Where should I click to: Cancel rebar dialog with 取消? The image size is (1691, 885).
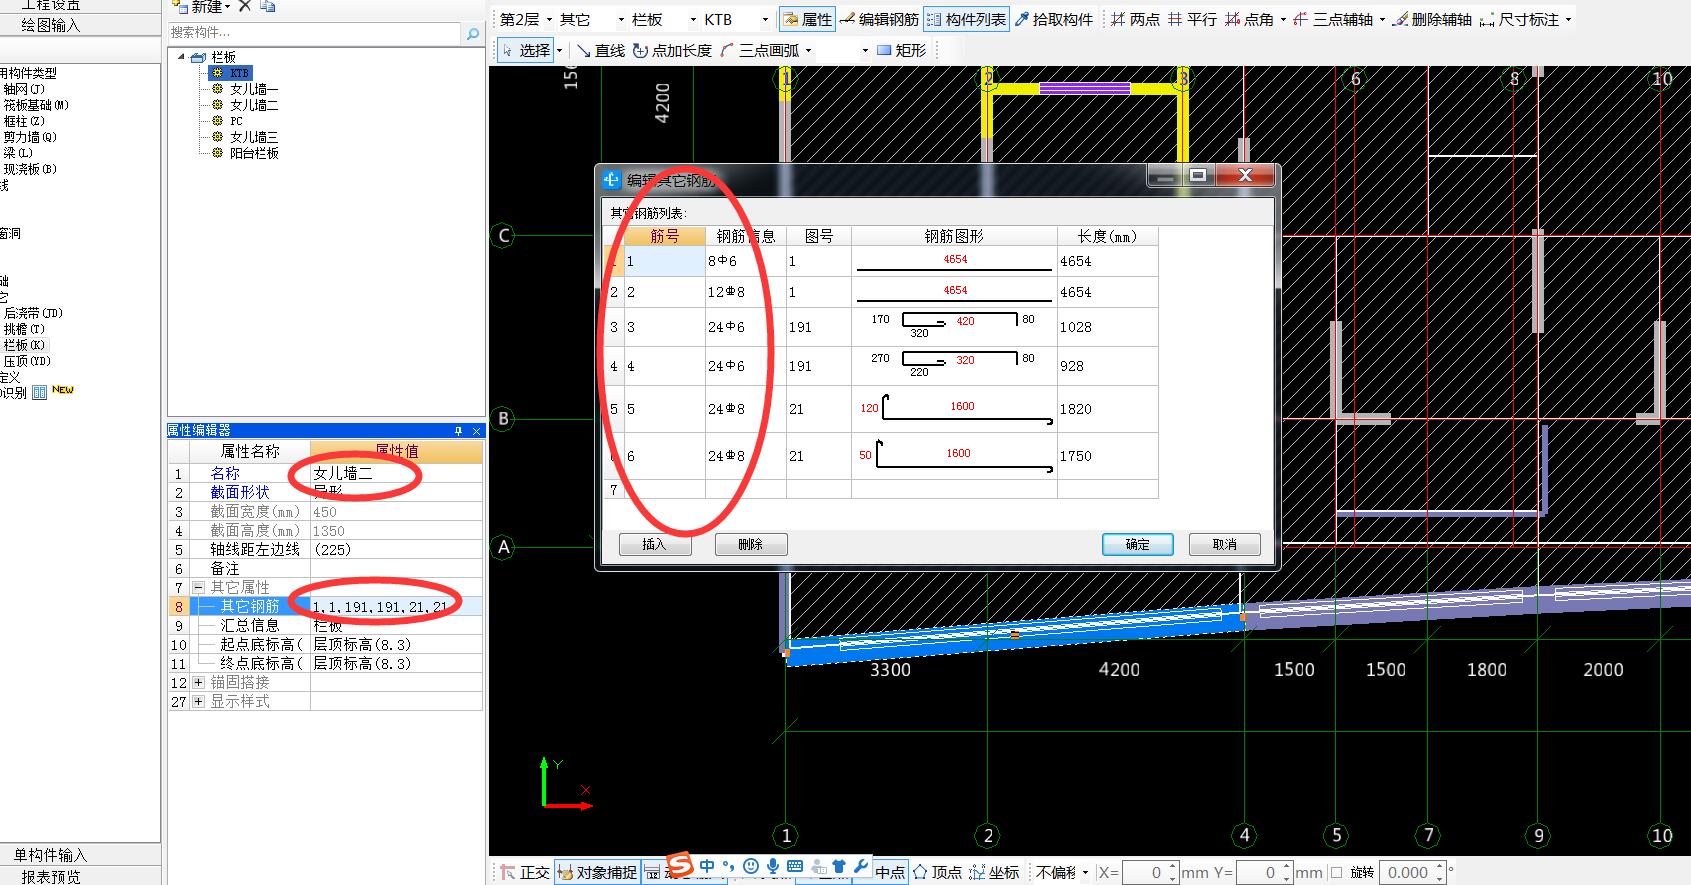click(1225, 544)
